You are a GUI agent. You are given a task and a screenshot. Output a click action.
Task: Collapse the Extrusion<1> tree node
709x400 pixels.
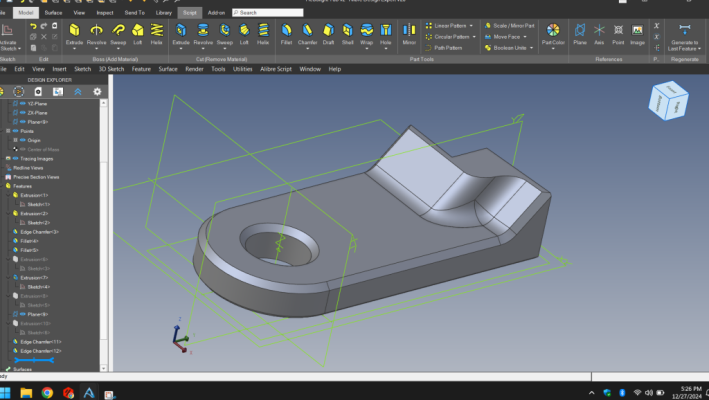8,195
